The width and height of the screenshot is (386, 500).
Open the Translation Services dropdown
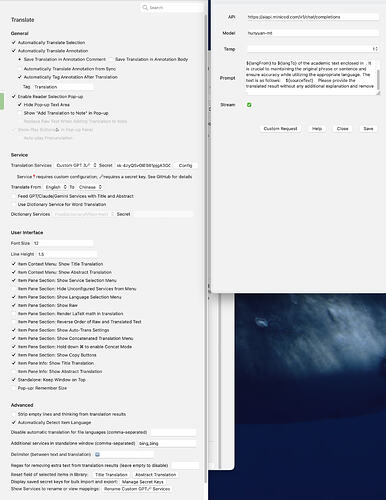pyautogui.click(x=76, y=165)
